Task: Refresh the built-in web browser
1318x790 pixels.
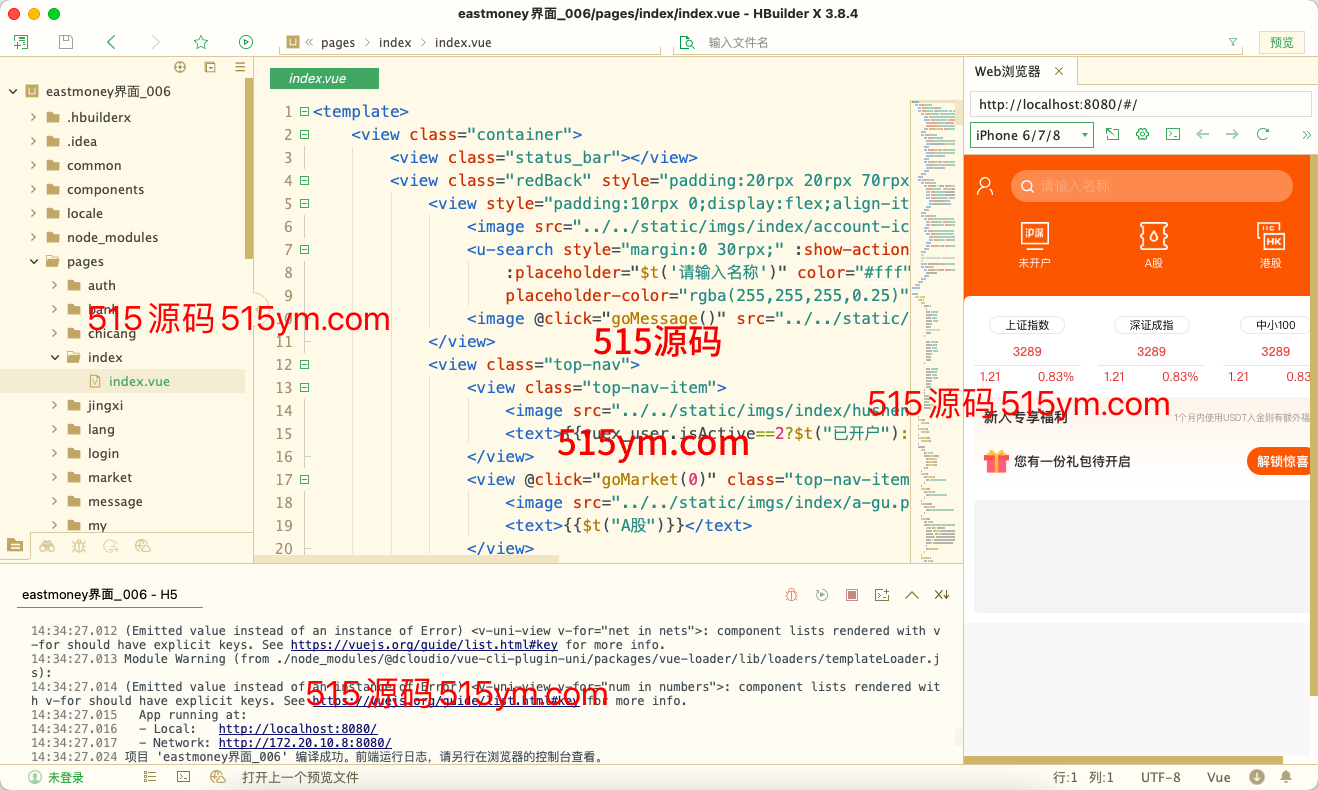Action: (x=1262, y=134)
